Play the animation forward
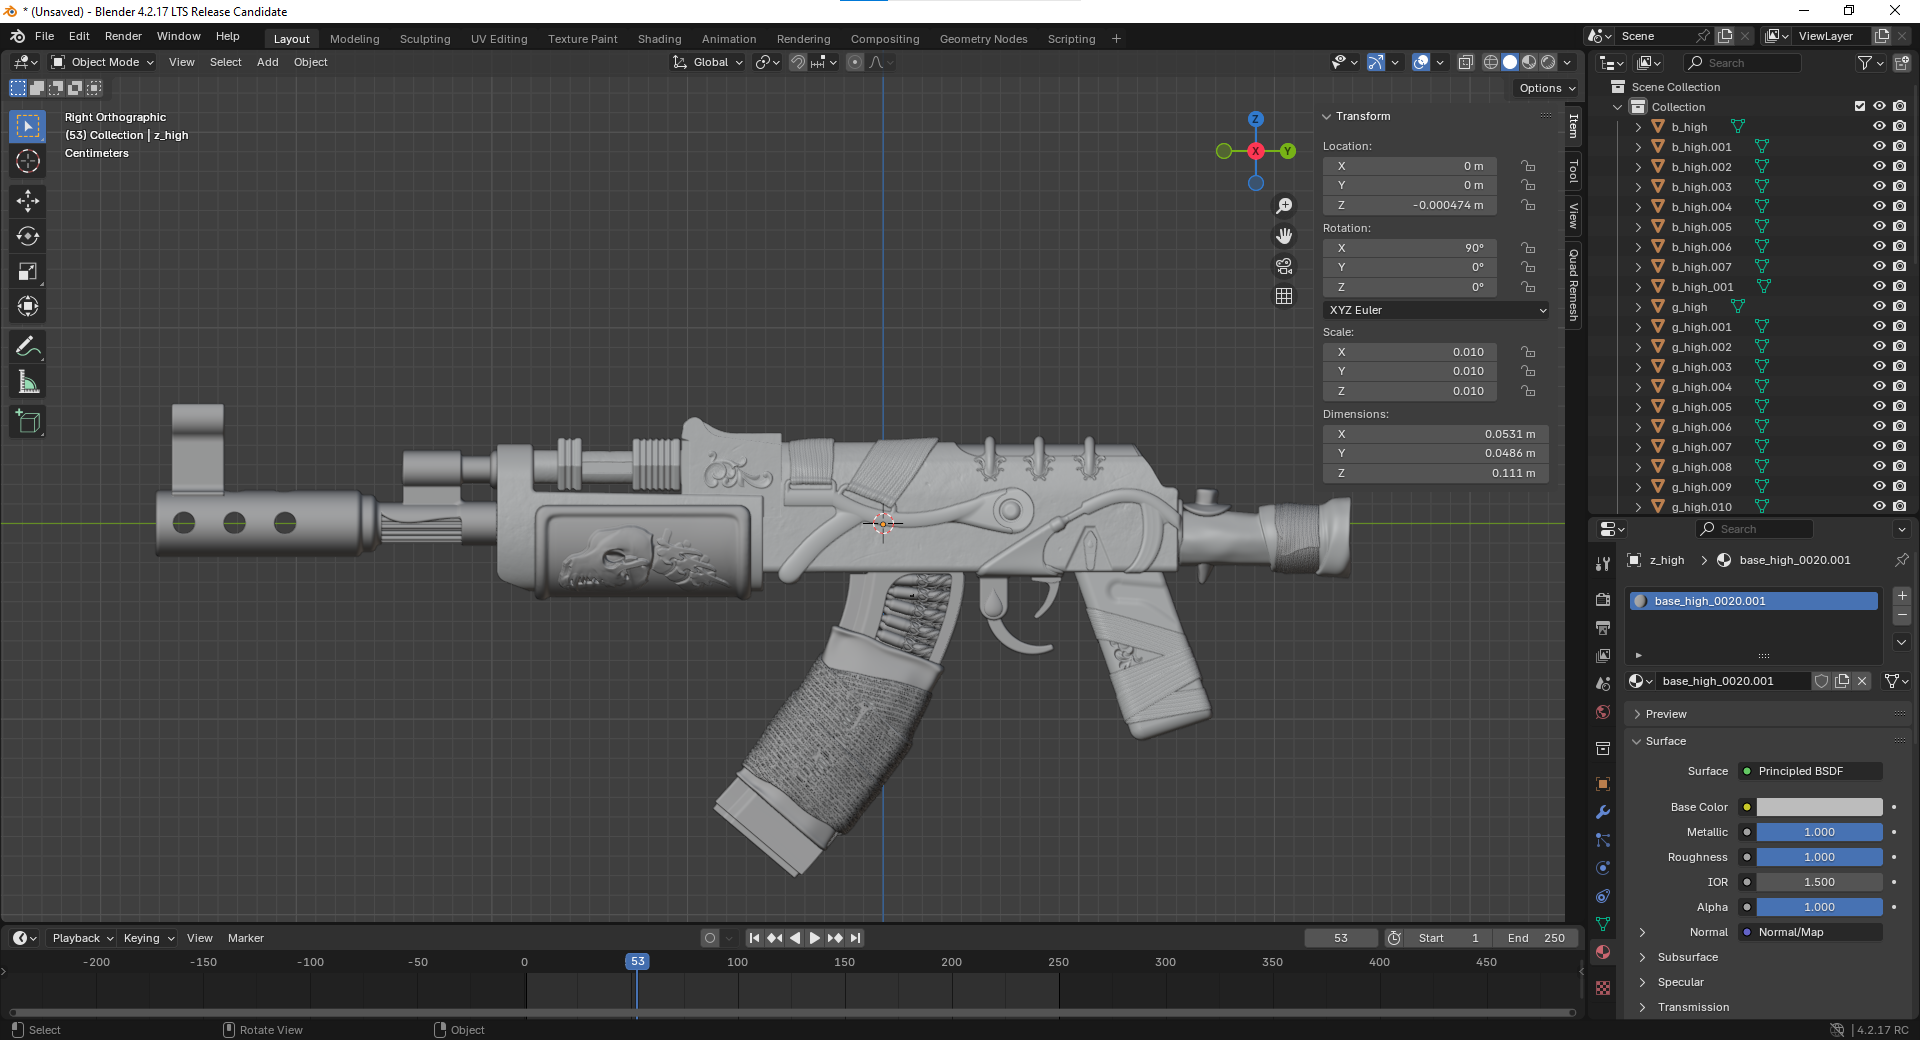Screen dimensions: 1920x1040 [814, 938]
